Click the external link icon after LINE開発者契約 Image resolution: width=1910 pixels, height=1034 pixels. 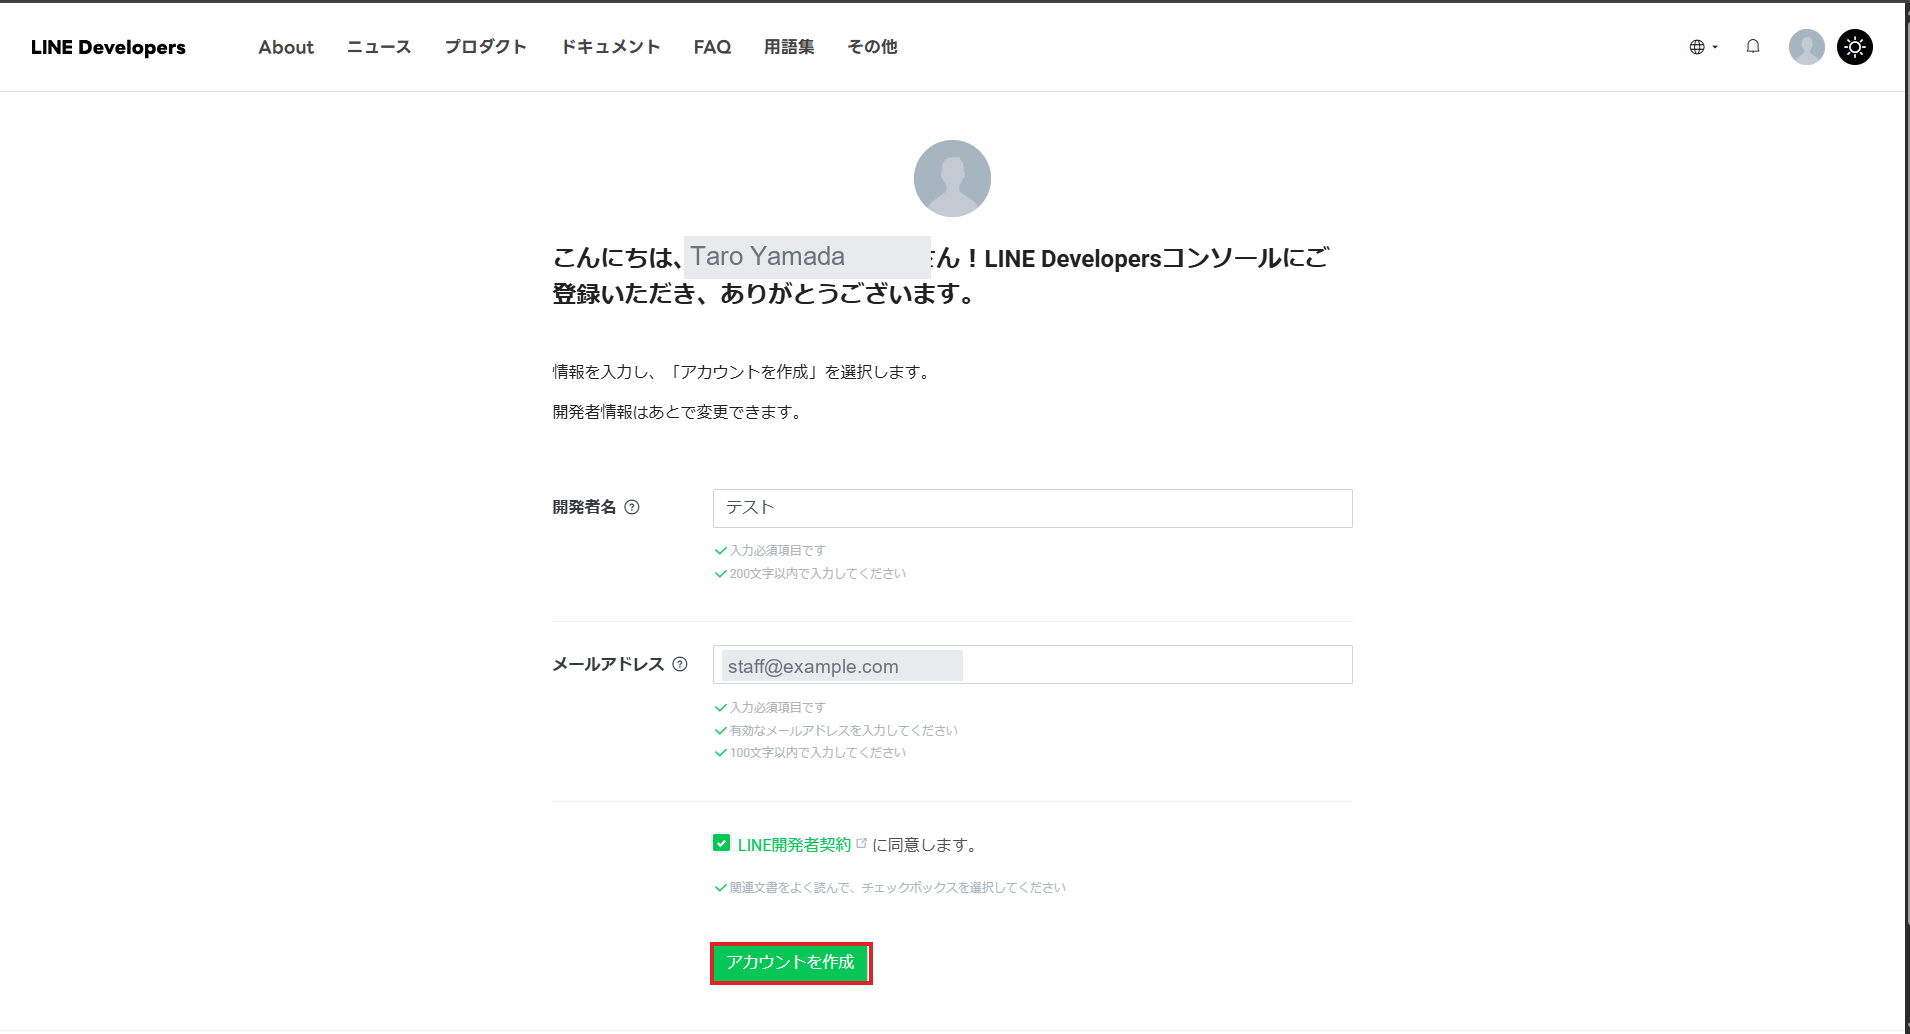coord(862,843)
